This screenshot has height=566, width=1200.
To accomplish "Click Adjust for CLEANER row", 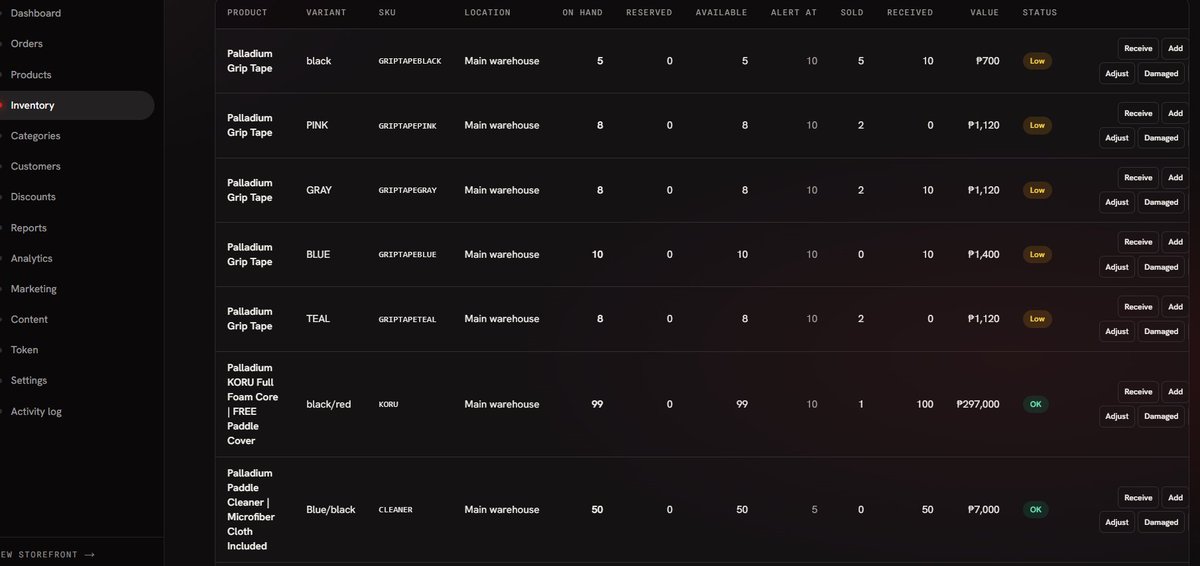I will [x=1117, y=522].
